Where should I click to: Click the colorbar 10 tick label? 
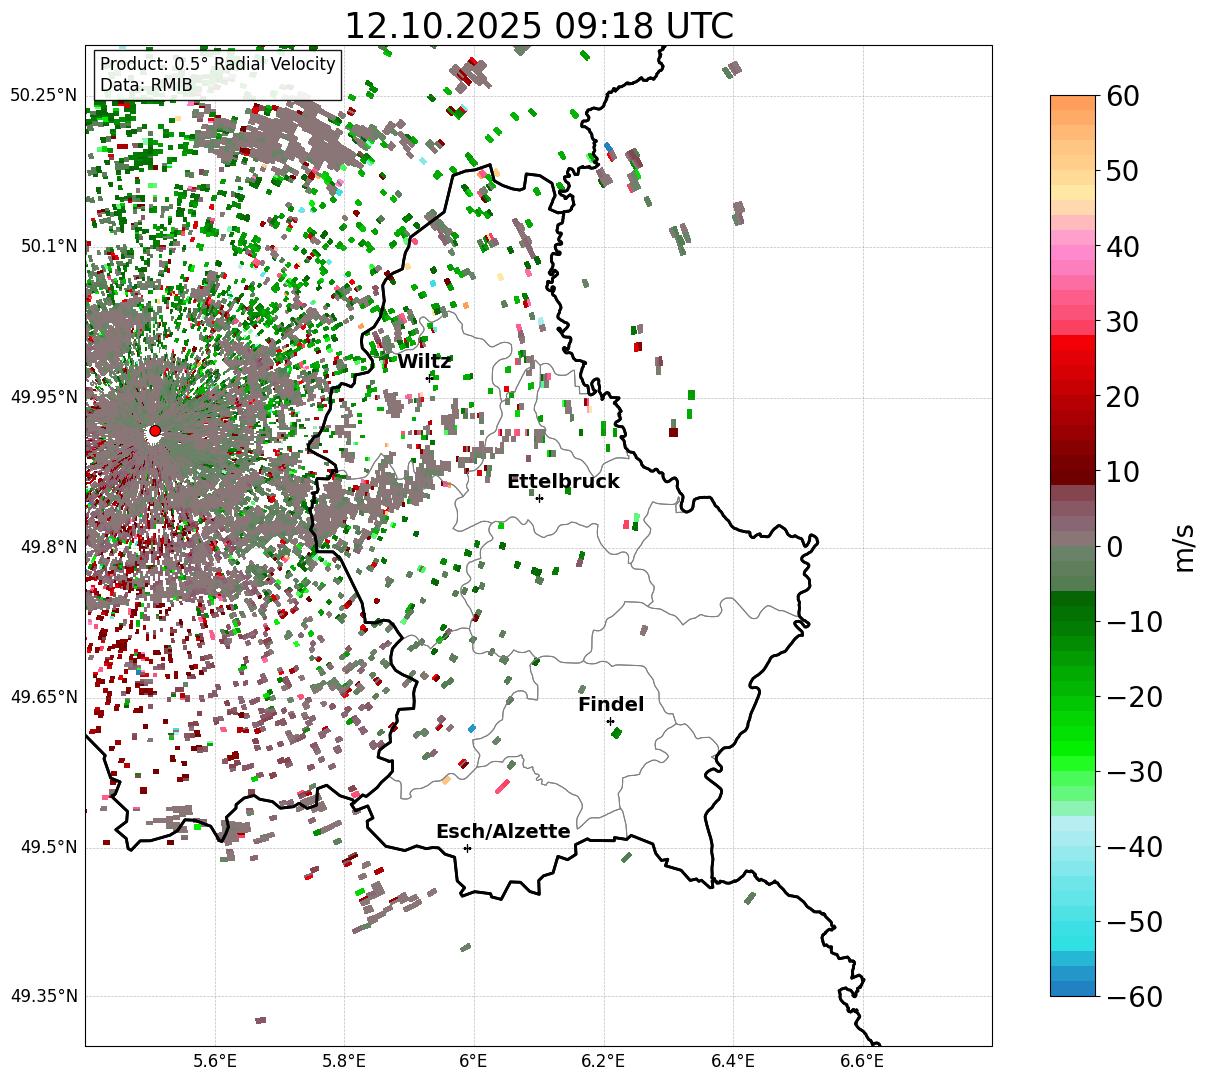(x=1123, y=472)
